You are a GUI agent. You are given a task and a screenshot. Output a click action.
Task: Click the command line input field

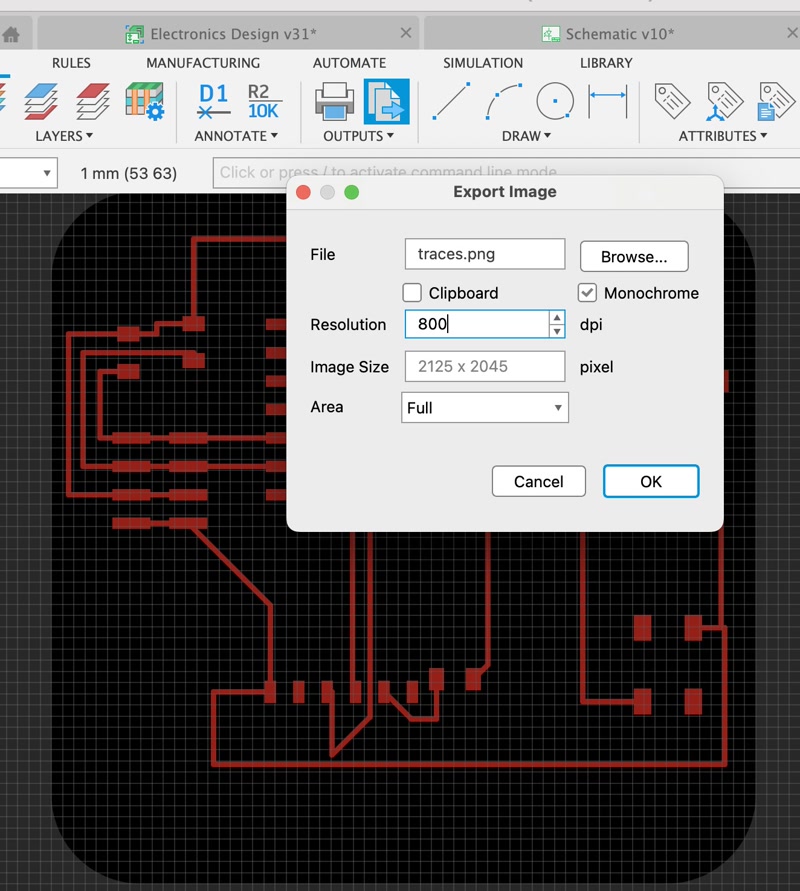(506, 172)
